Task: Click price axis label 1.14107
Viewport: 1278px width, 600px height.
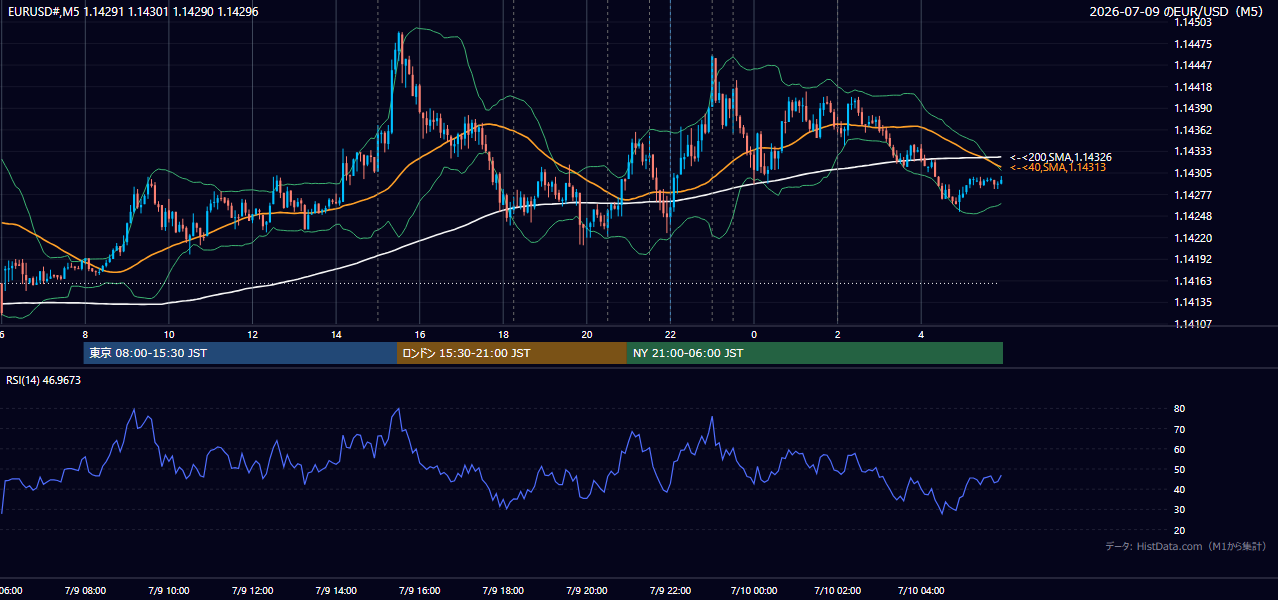Action: pos(1193,324)
